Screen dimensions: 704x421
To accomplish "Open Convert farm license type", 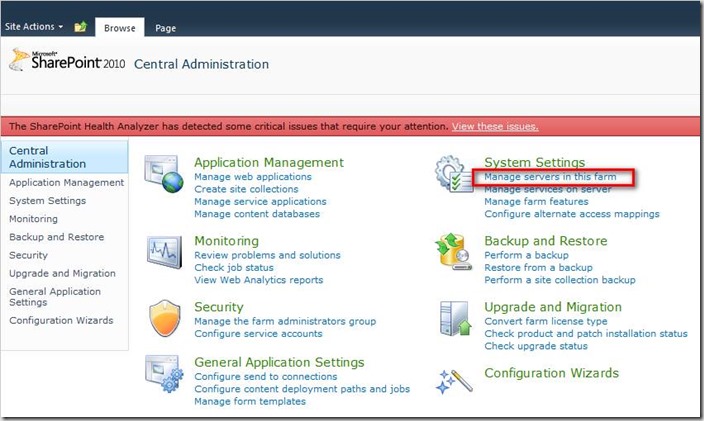I will tap(546, 321).
